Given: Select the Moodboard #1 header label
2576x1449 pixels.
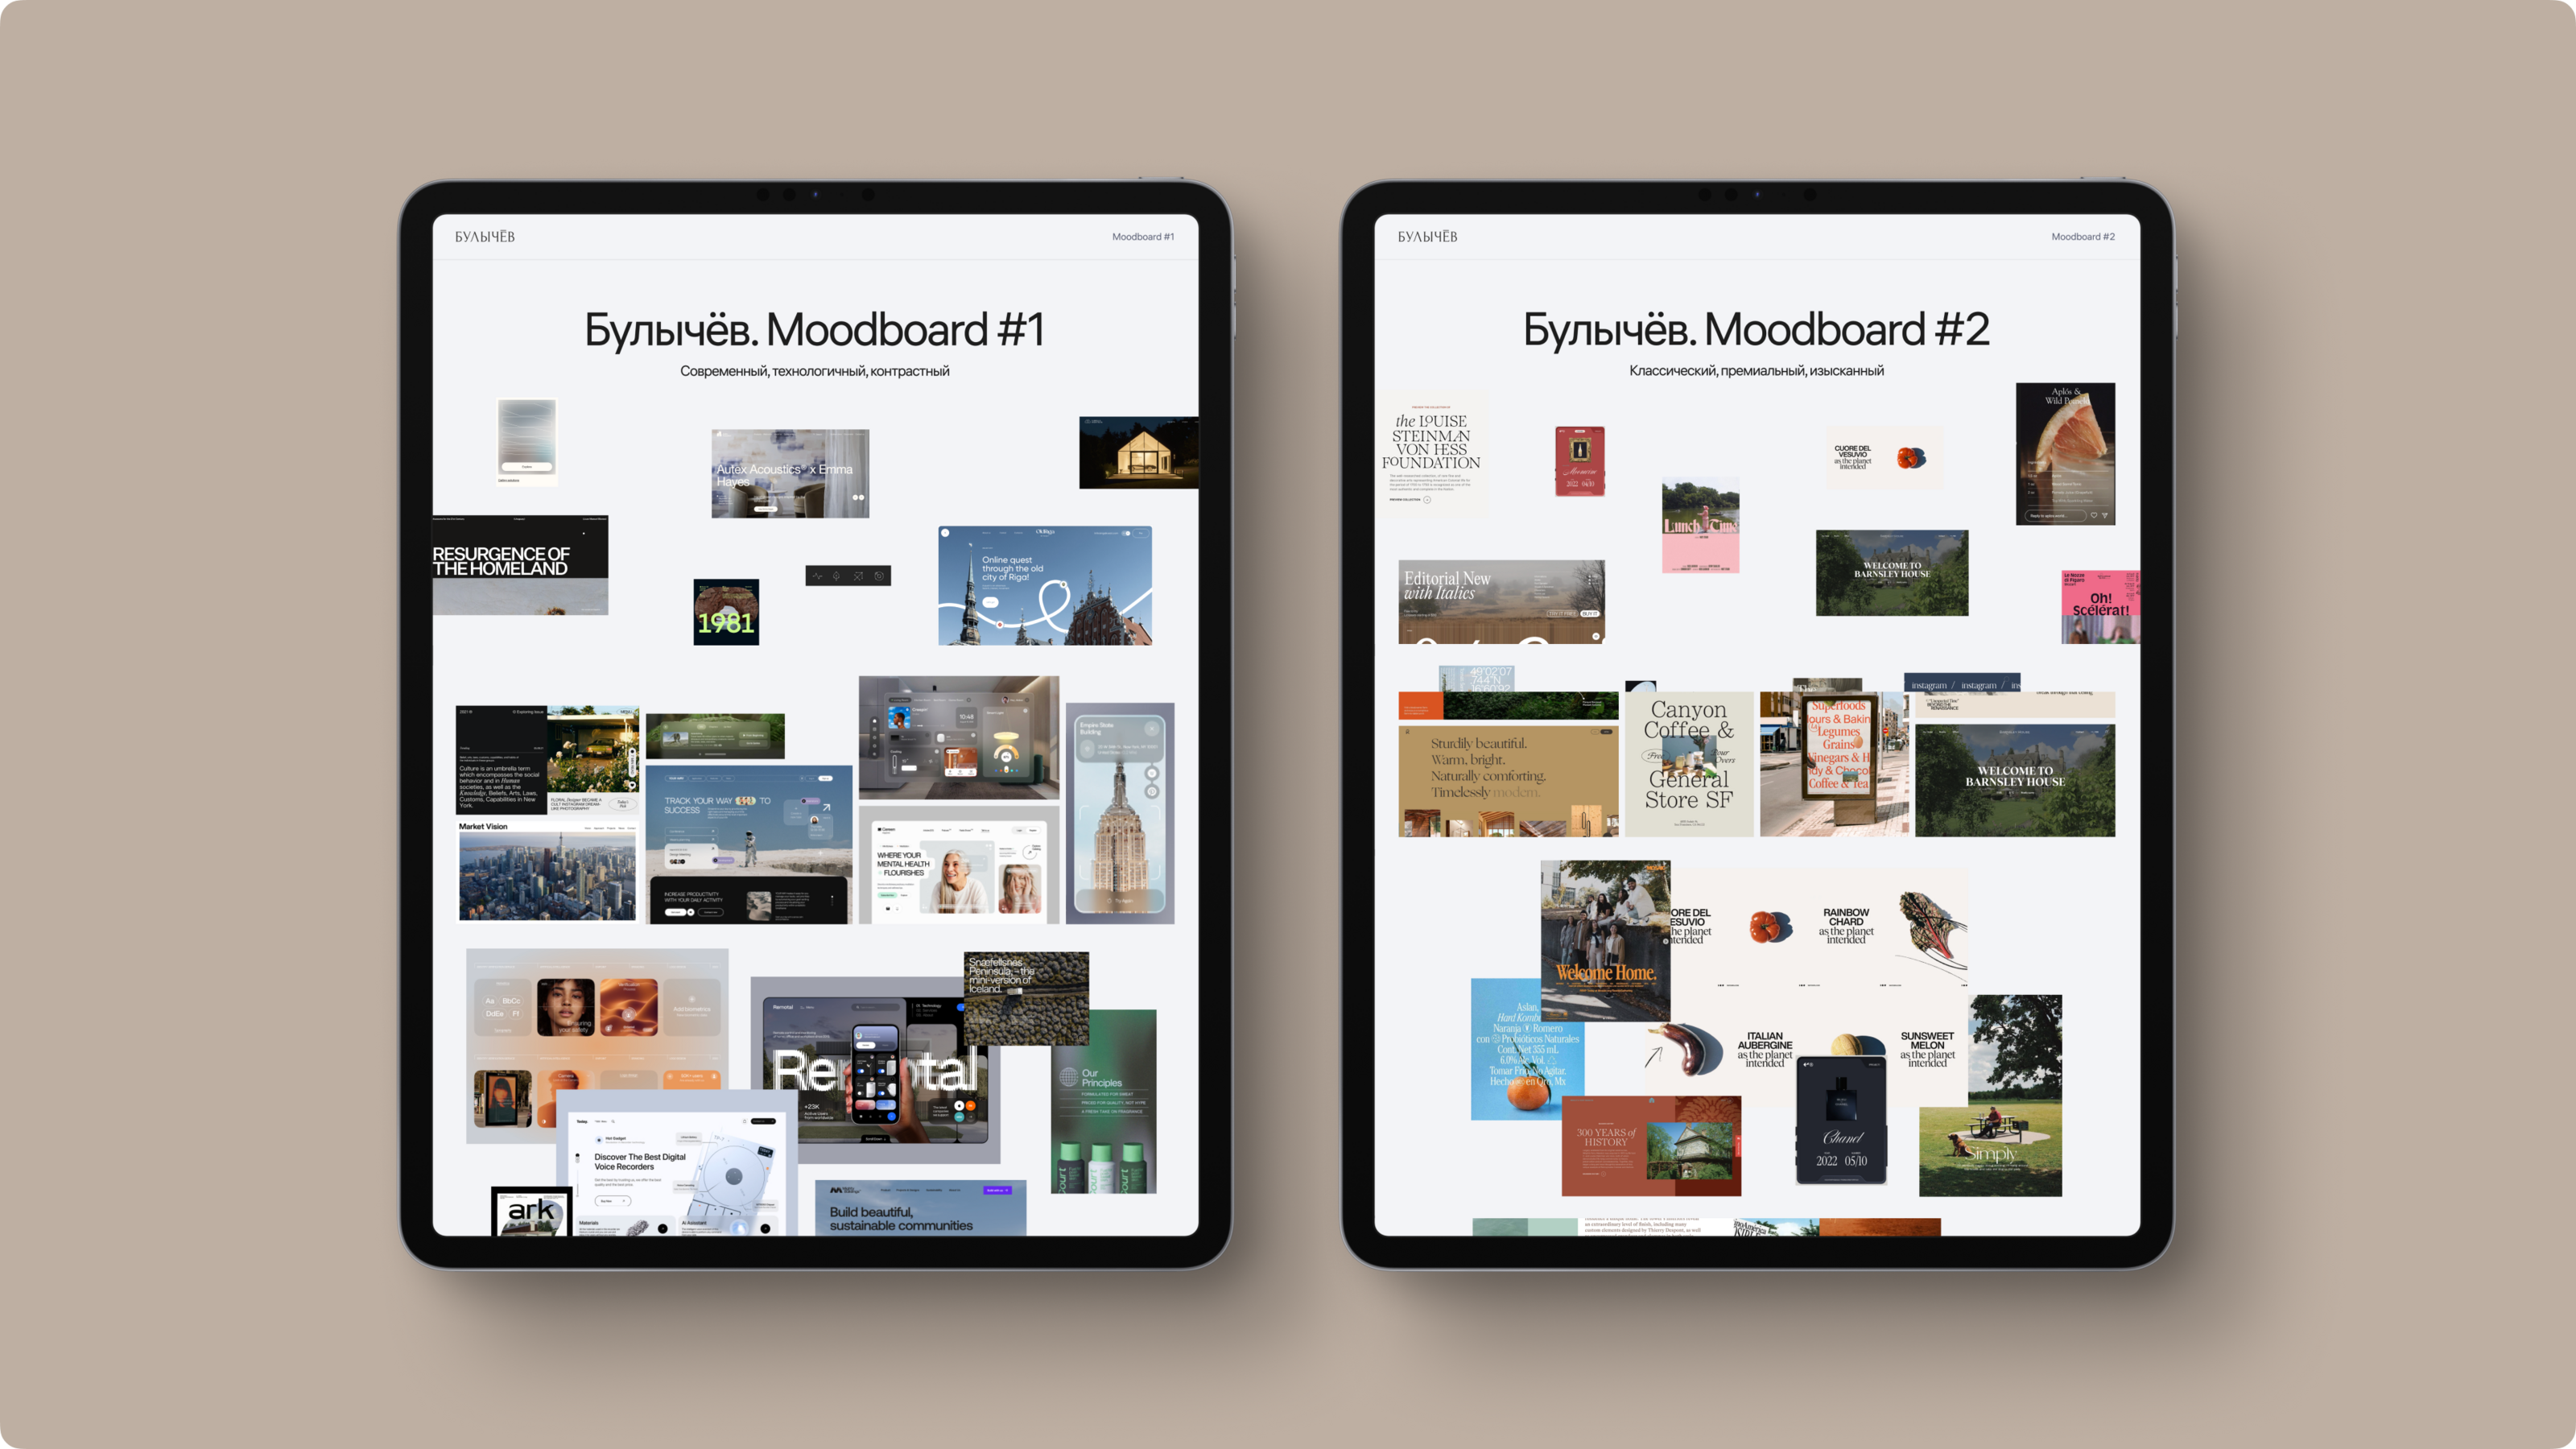Looking at the screenshot, I should tap(1143, 237).
